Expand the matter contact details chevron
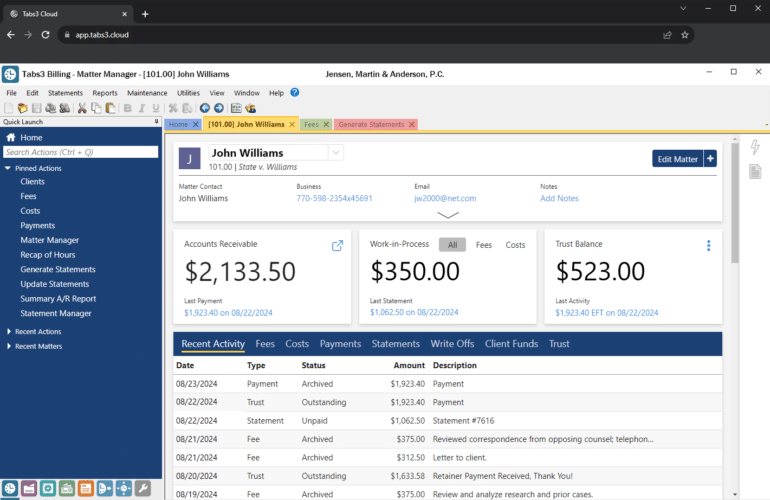The height and width of the screenshot is (500, 770). click(447, 214)
